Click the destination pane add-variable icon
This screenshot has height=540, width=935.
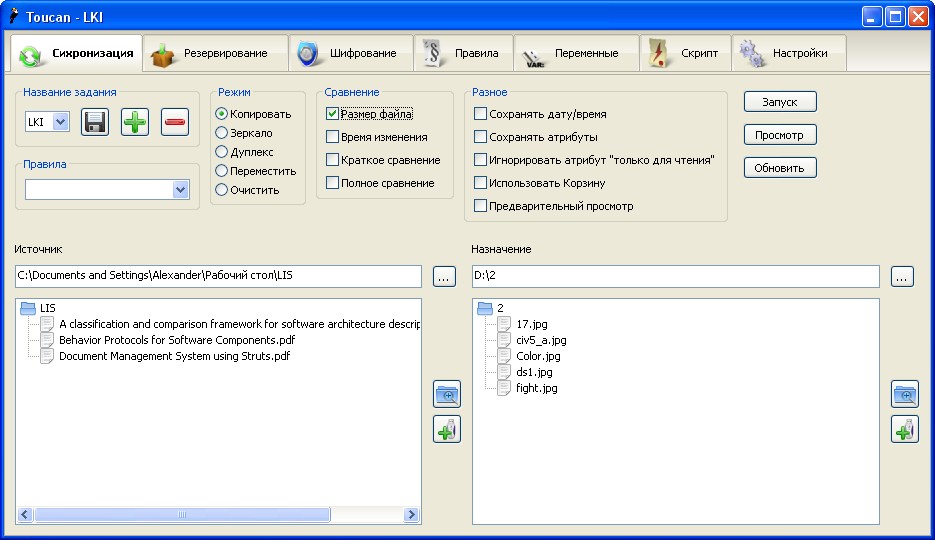[904, 430]
